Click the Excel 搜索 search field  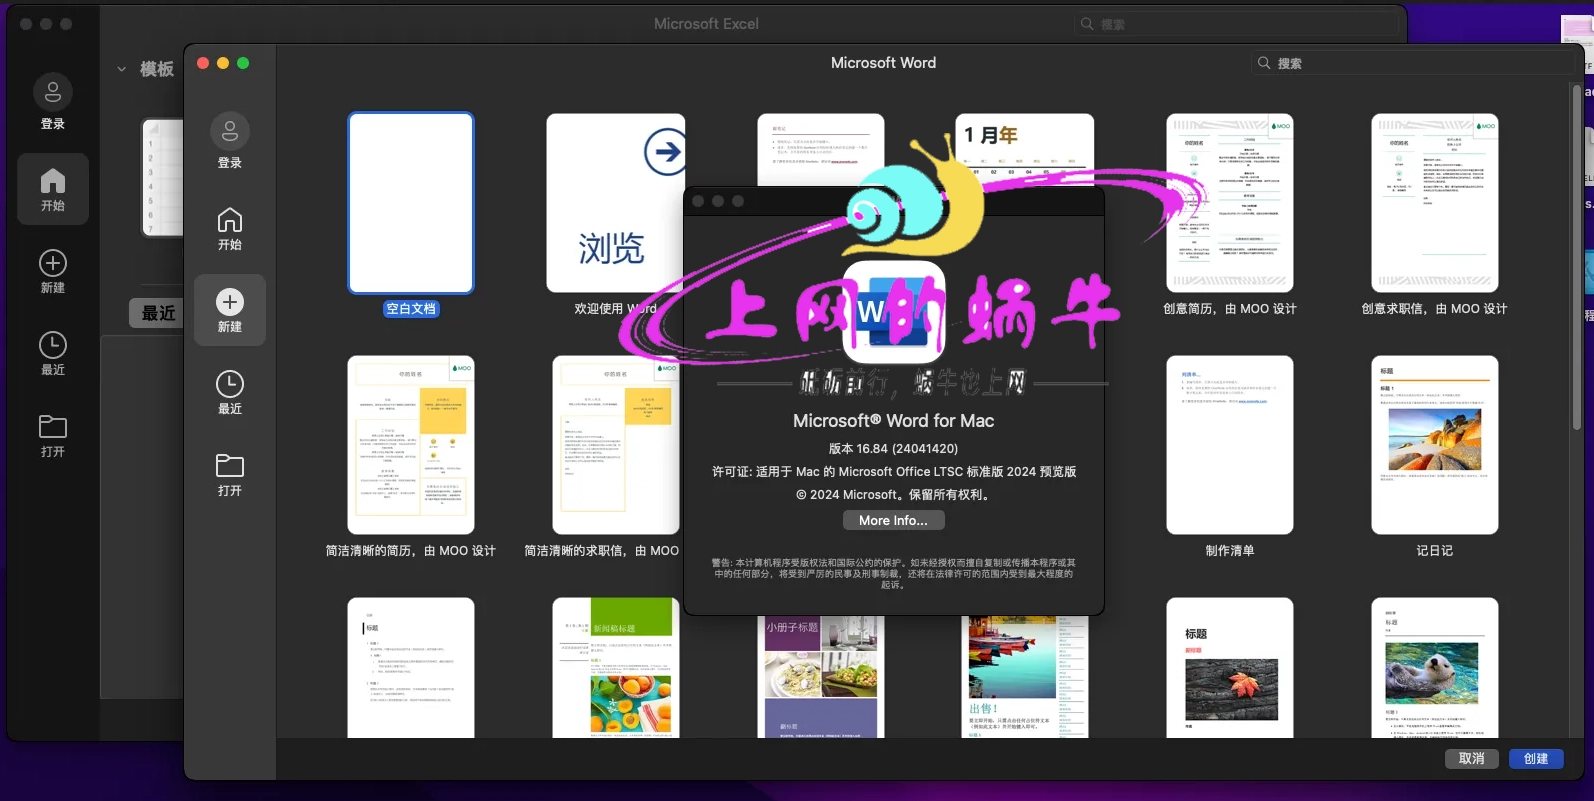click(x=1237, y=24)
